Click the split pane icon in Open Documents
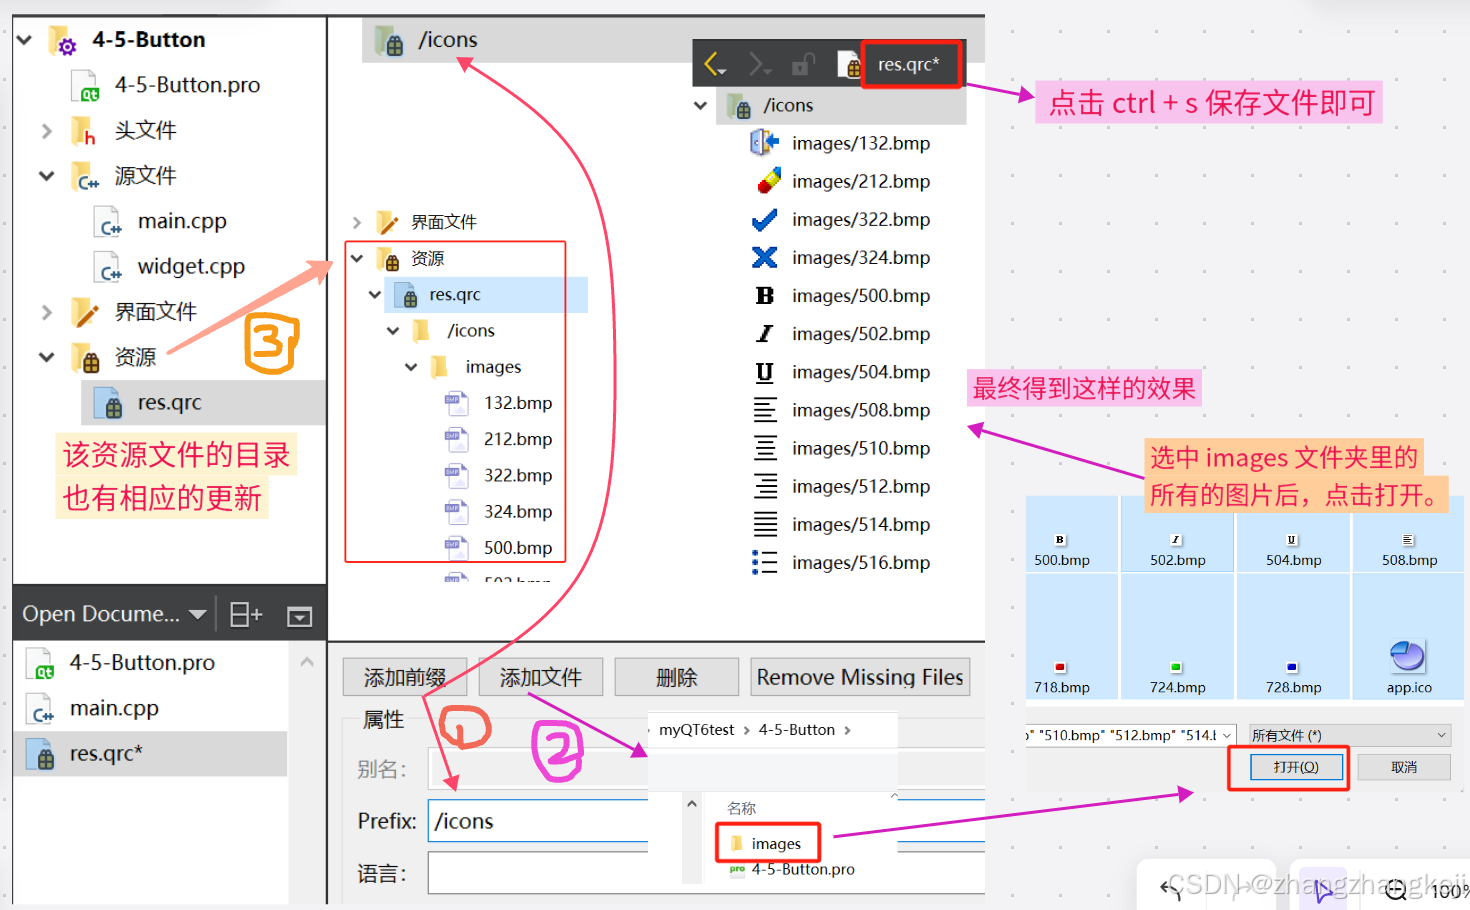 [x=246, y=614]
